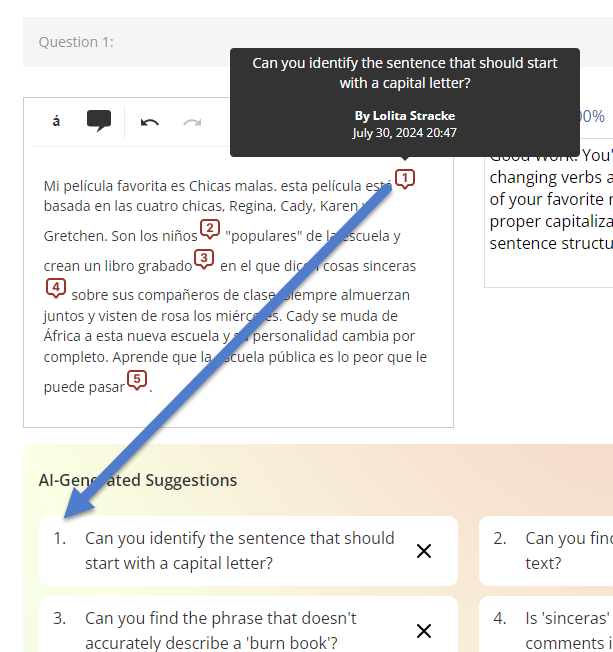
Task: Click the 'Good work' feedback text box
Action: click(x=549, y=212)
